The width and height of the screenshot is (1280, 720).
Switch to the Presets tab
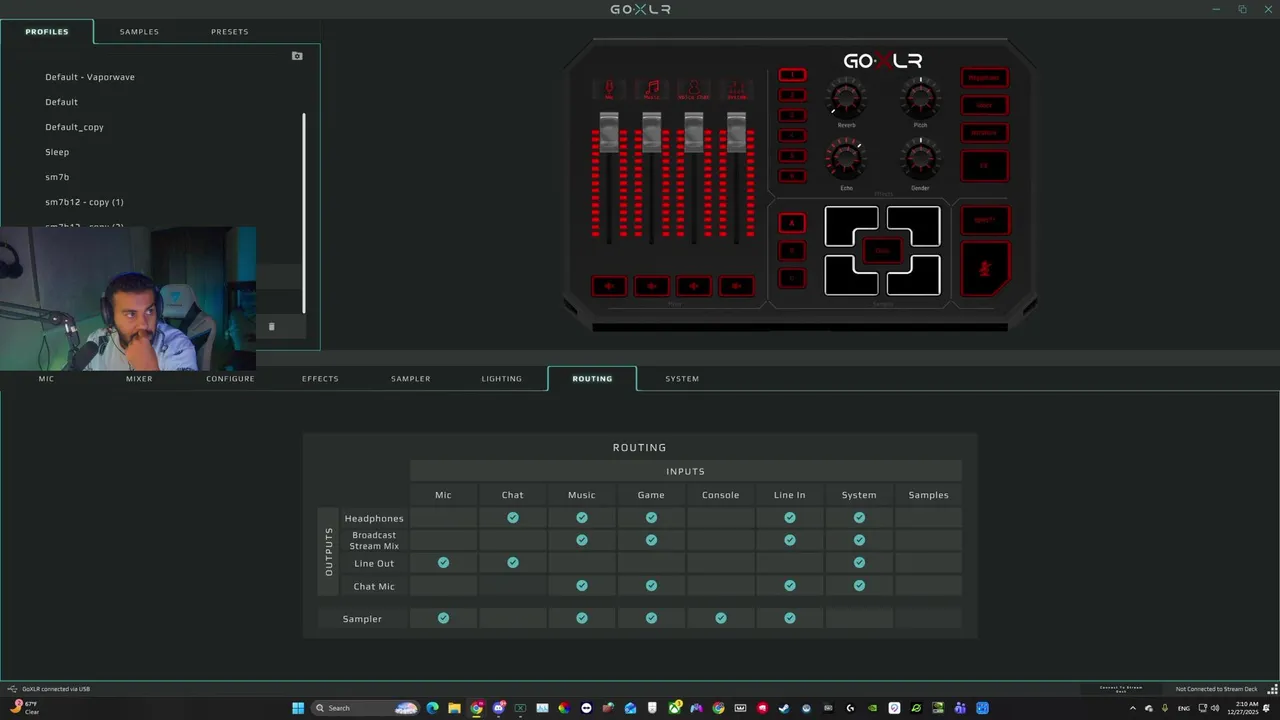[x=229, y=32]
